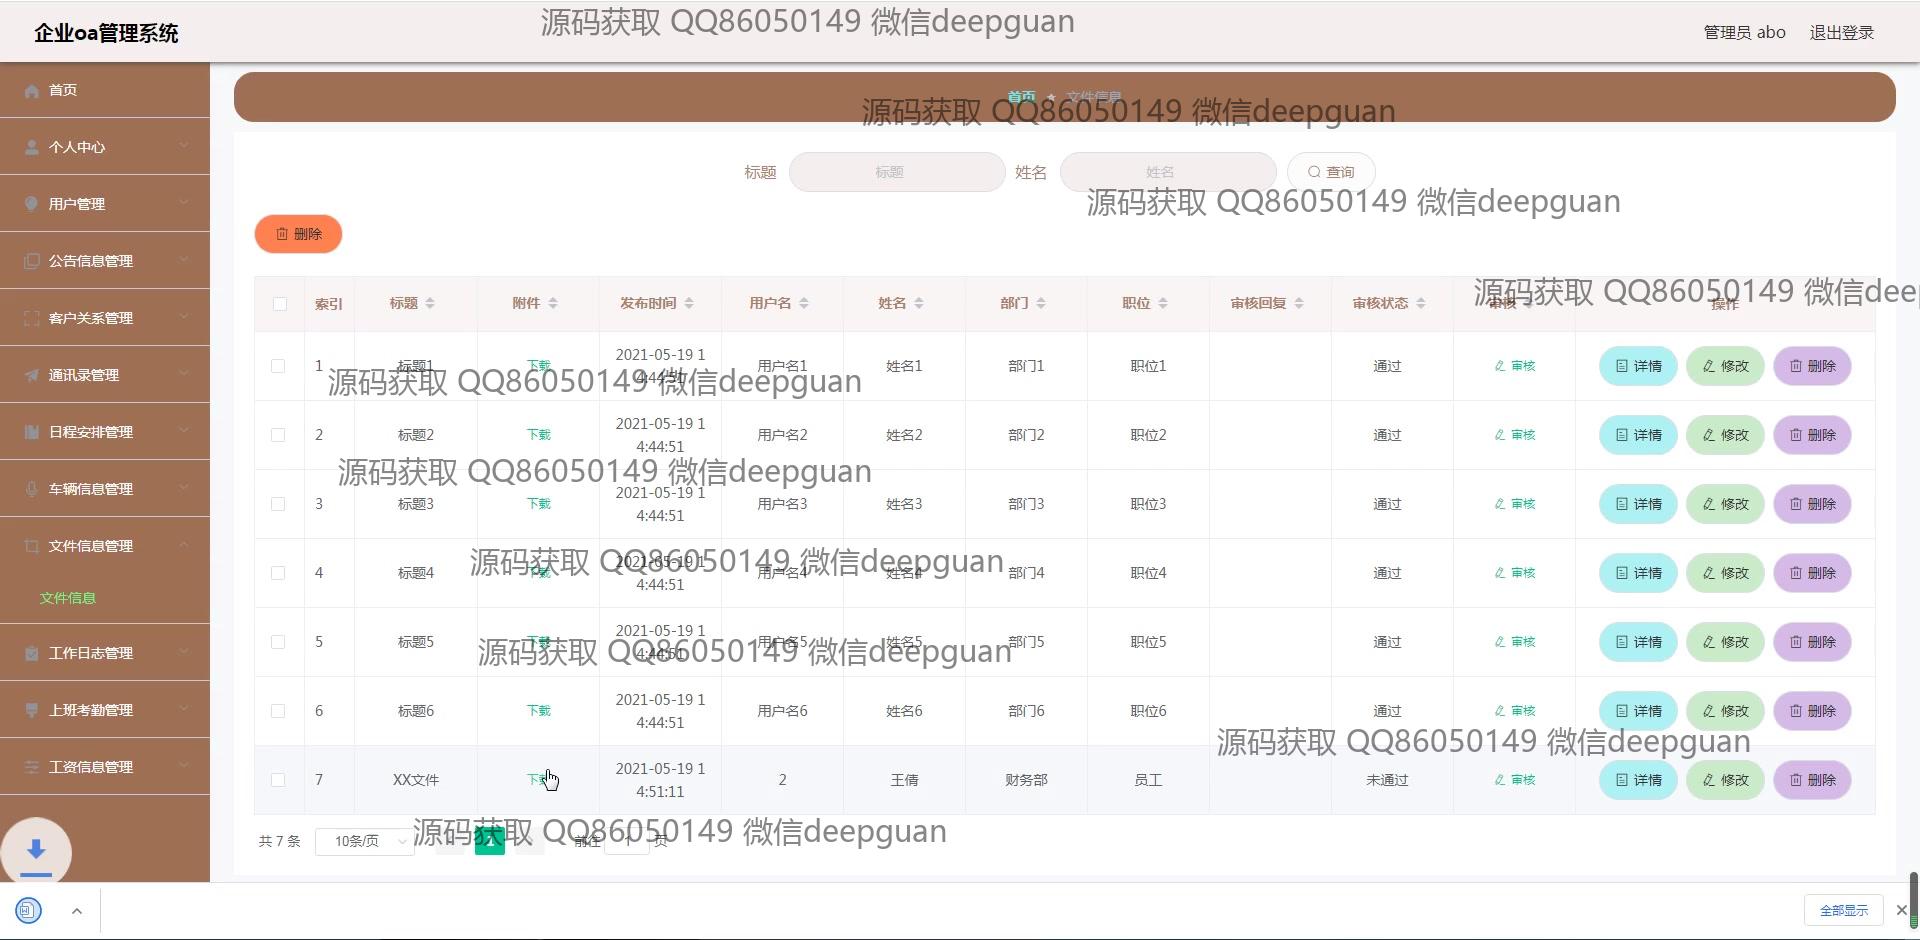Open the 日程安排管理 menu
Image resolution: width=1920 pixels, height=940 pixels.
(105, 432)
